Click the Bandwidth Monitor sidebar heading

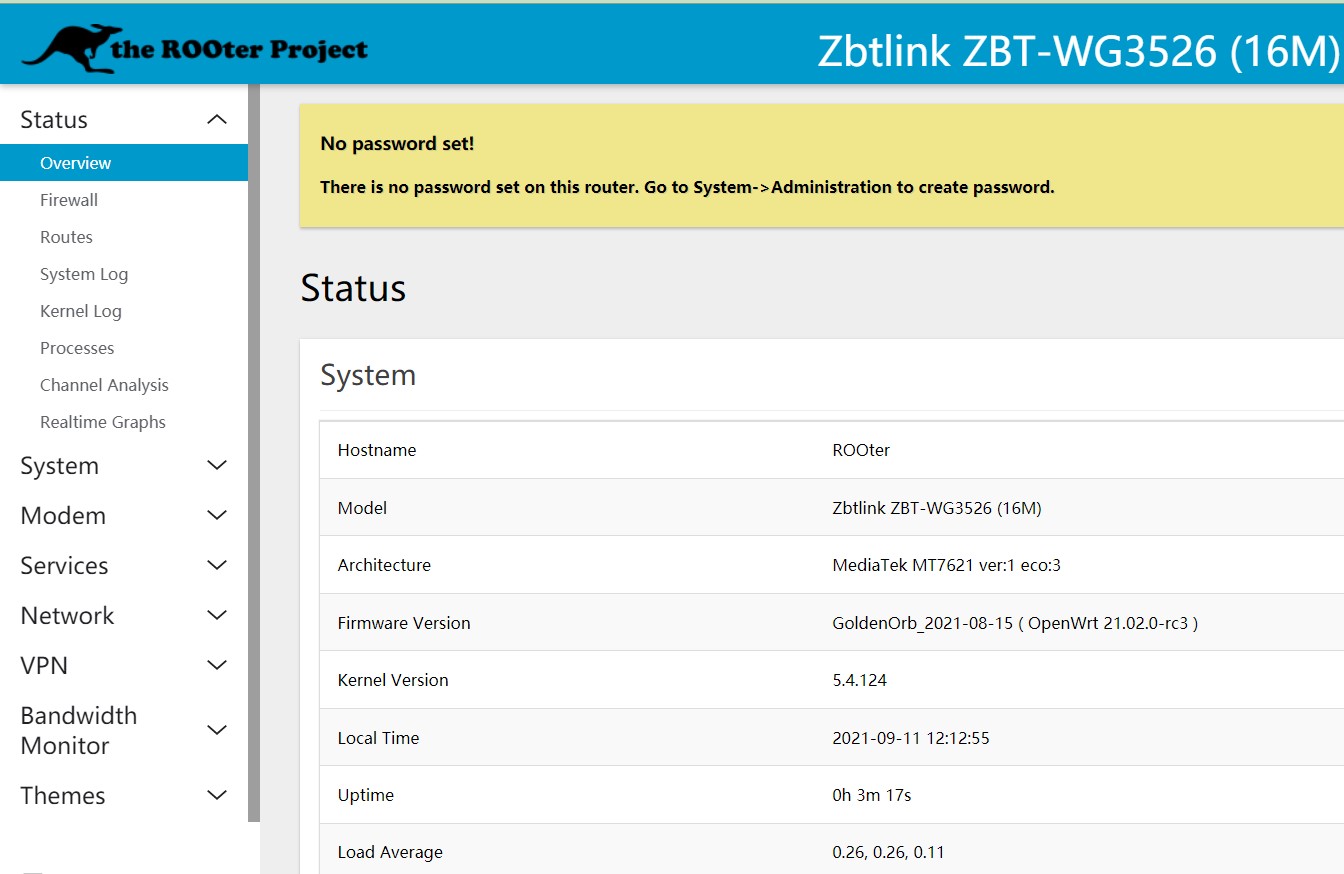[x=79, y=731]
